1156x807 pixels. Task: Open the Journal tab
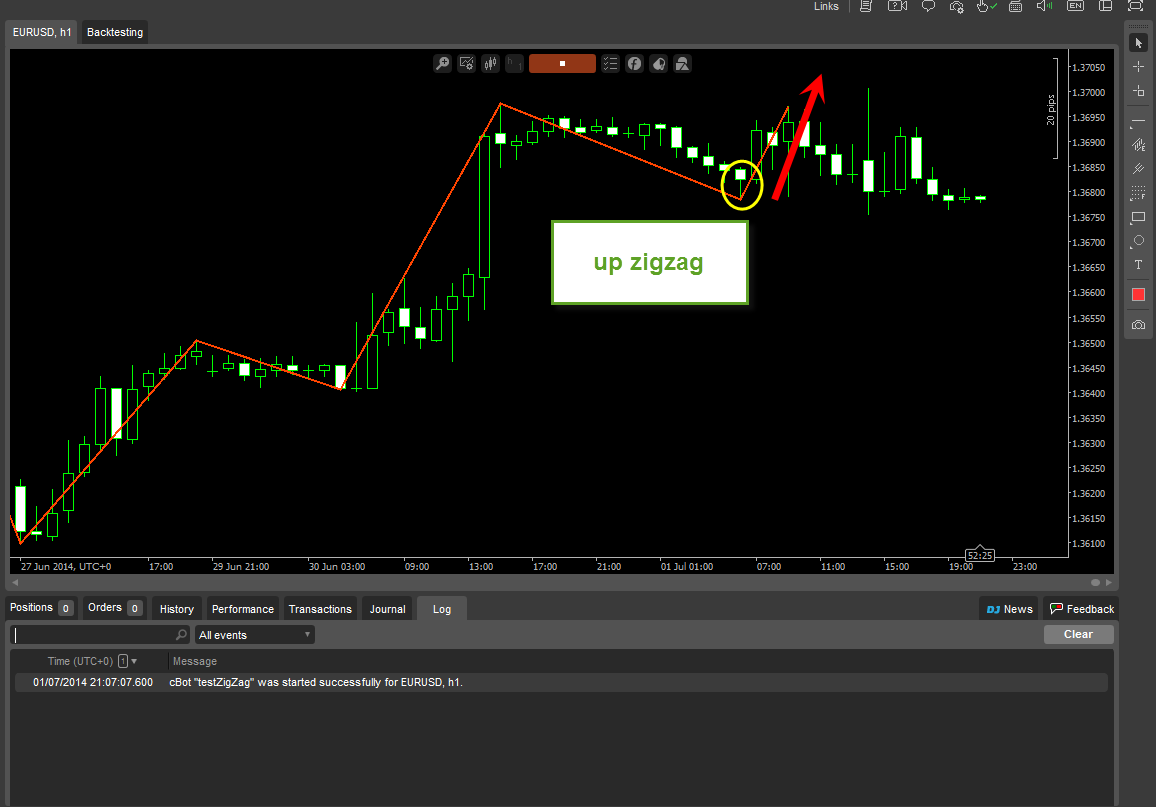388,609
